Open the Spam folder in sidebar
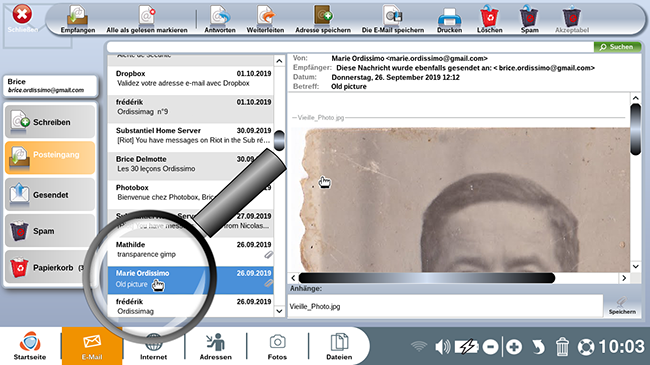The image size is (650, 365). click(50, 231)
